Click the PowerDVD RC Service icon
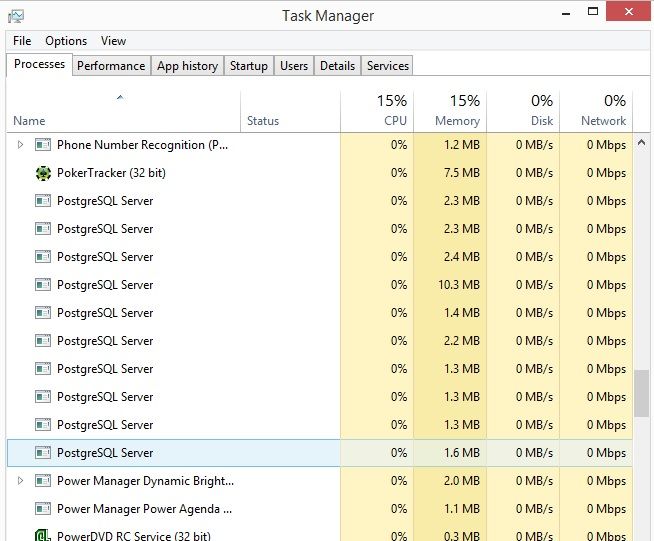 click(43, 535)
